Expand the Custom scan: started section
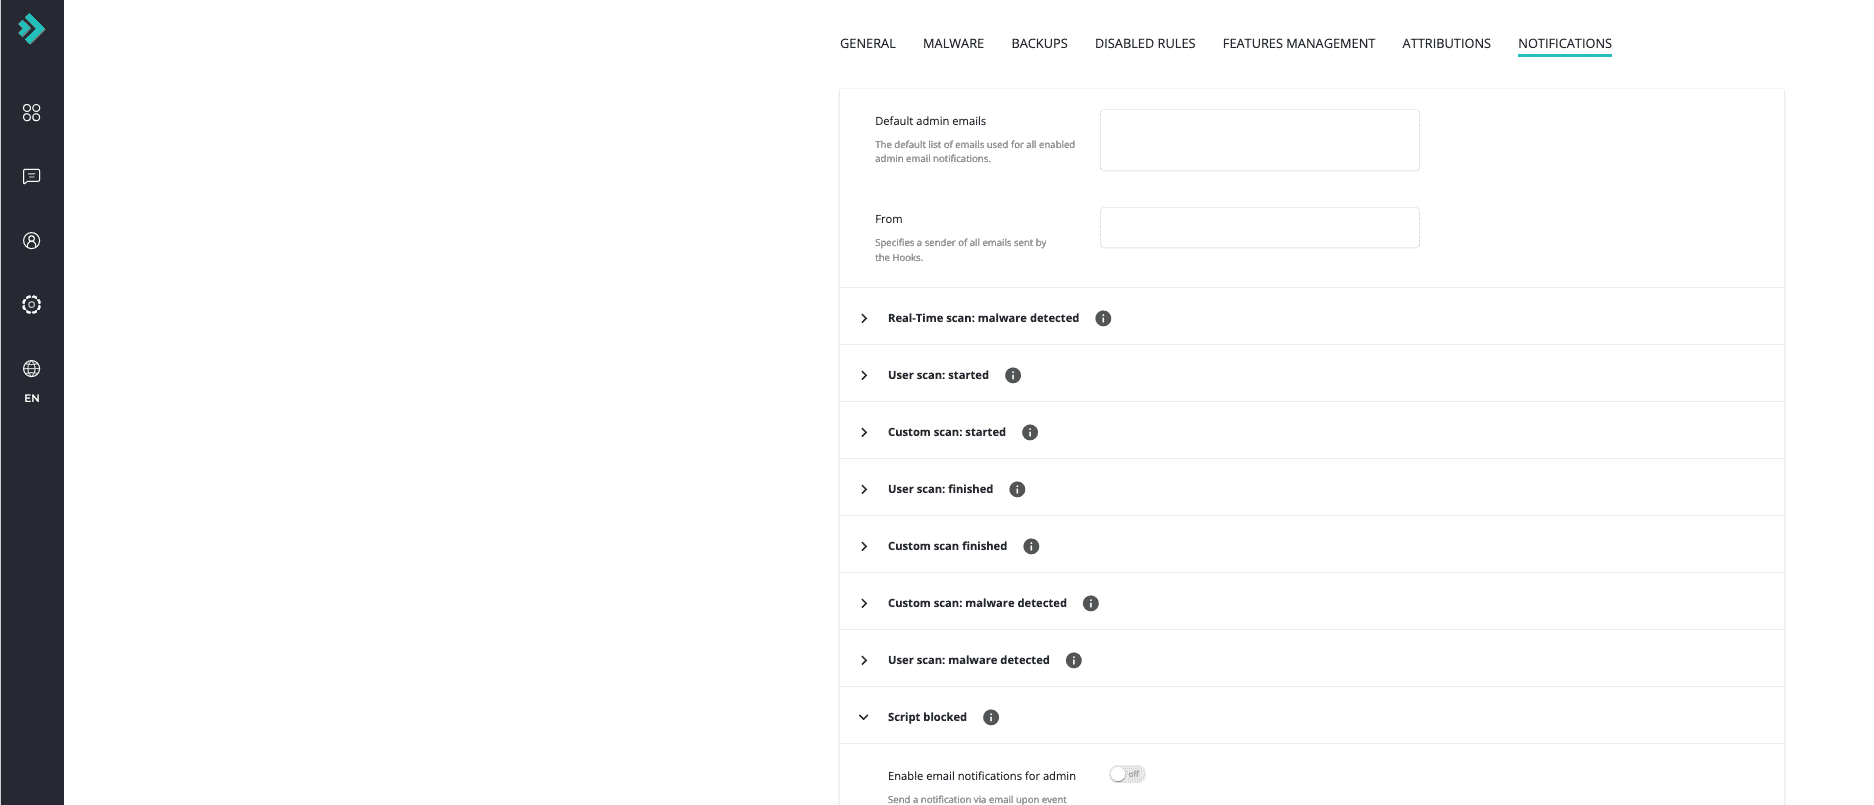Viewport: 1874px width, 805px height. tap(864, 432)
